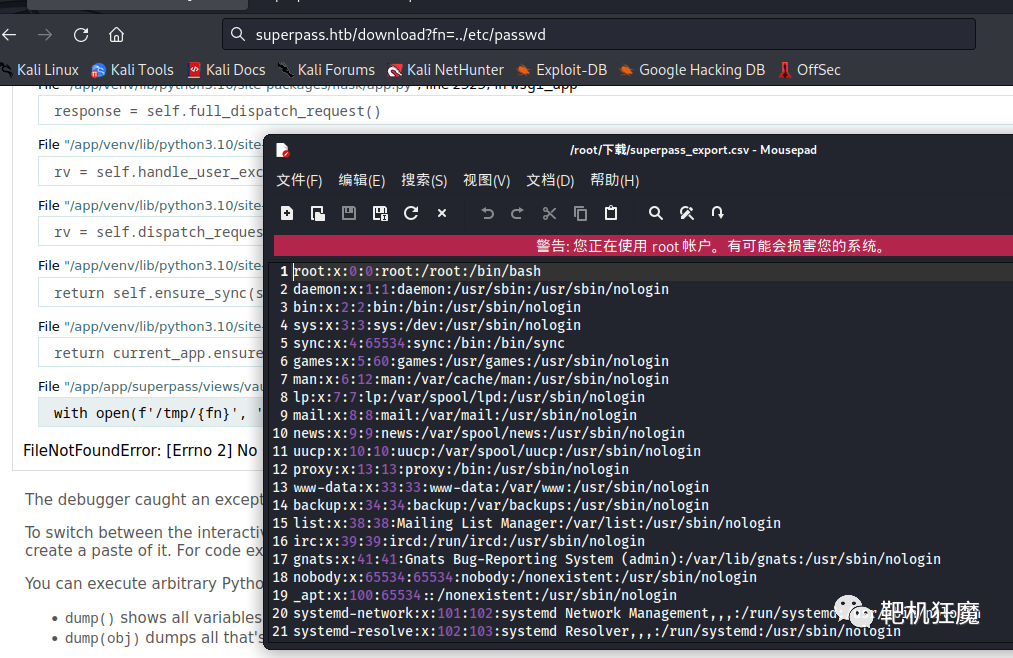Open Mousepad 帮助(H) menu
This screenshot has width=1013, height=658.
click(614, 180)
